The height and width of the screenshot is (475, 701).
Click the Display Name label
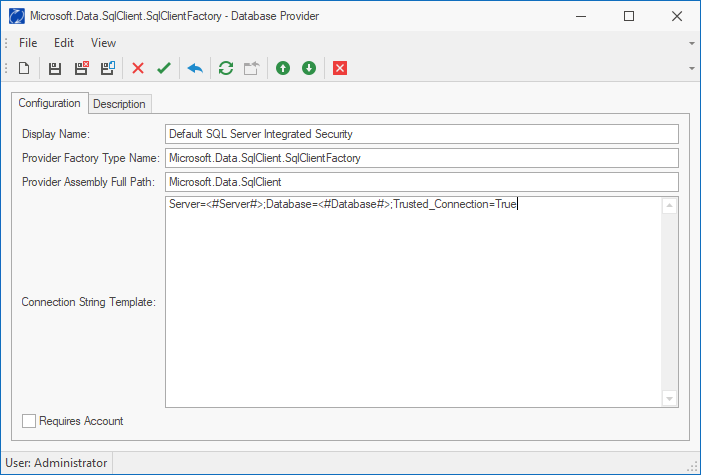coord(56,134)
